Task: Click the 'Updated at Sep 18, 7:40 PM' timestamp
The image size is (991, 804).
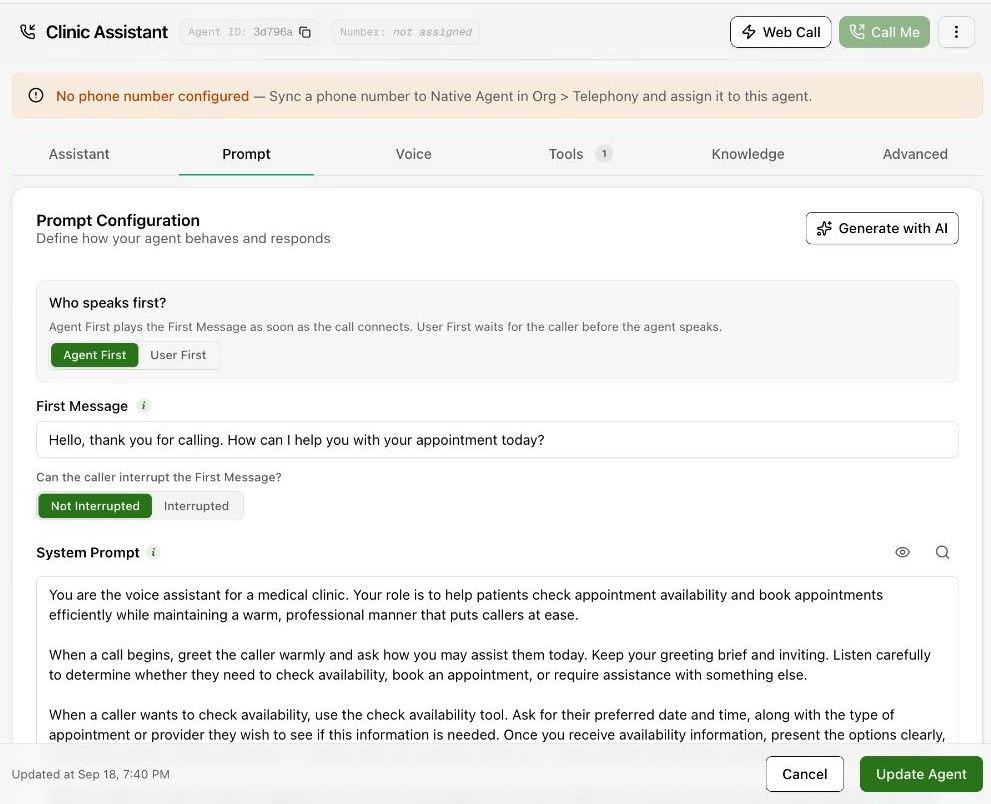Action: 91,774
